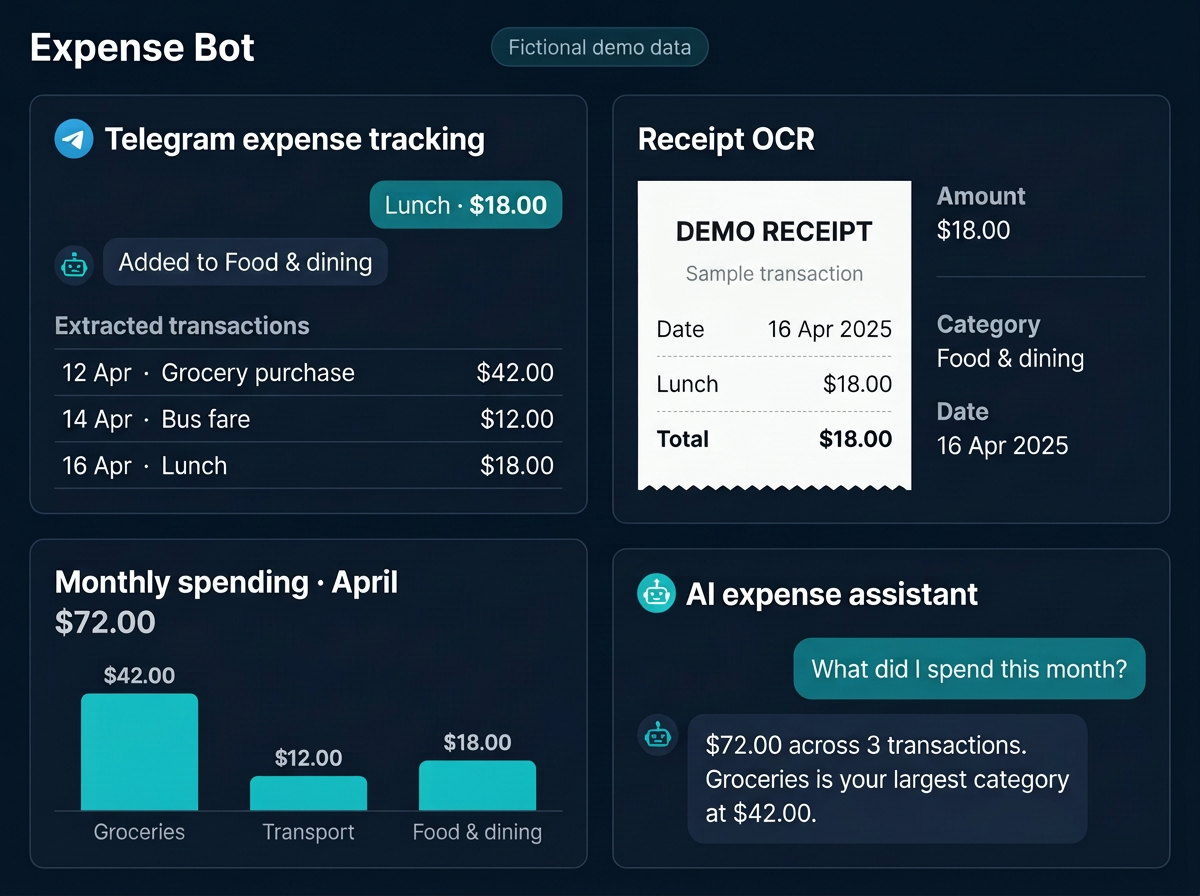Click the 'DEMO RECEIPT' title on receipt
Viewport: 1200px width, 896px height.
774,231
